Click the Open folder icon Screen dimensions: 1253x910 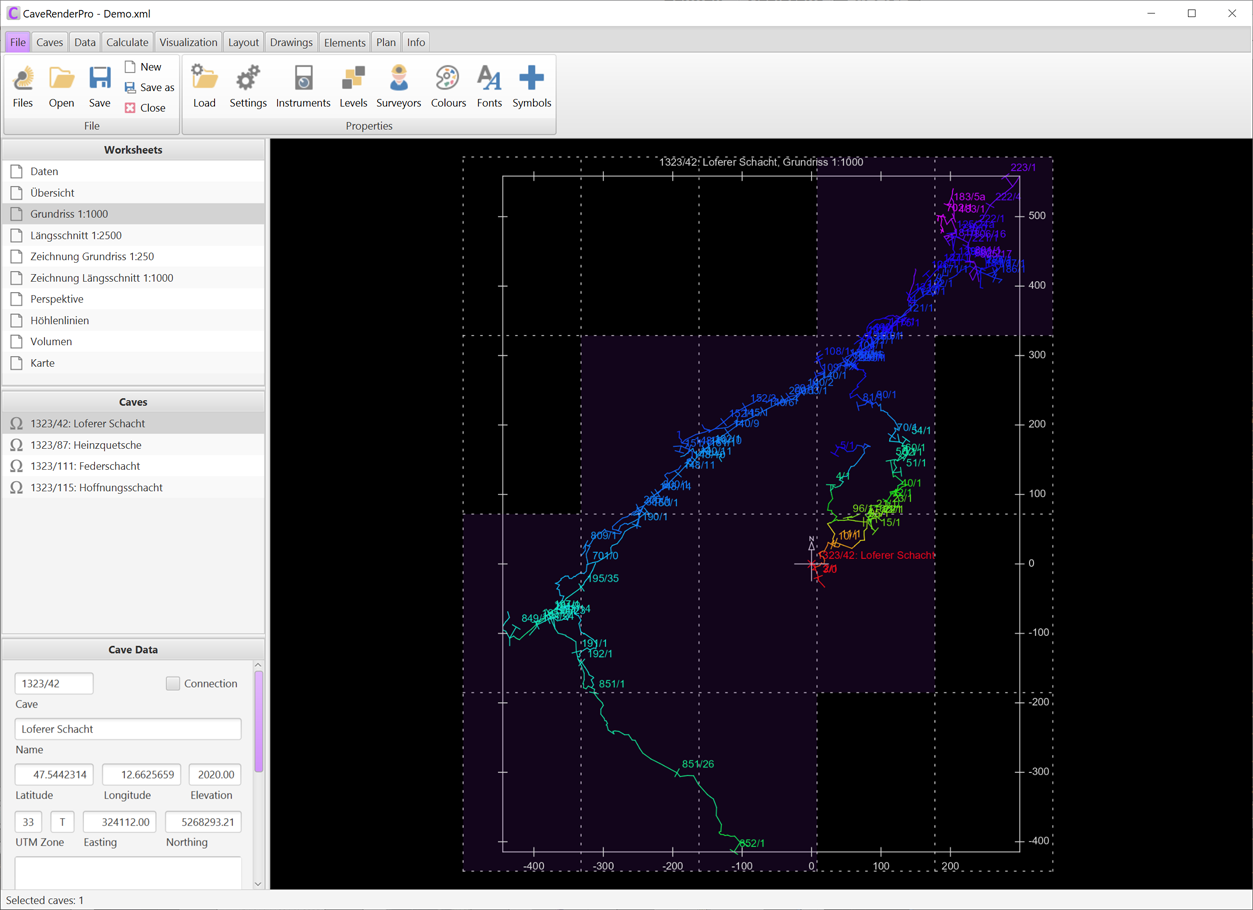pos(61,87)
